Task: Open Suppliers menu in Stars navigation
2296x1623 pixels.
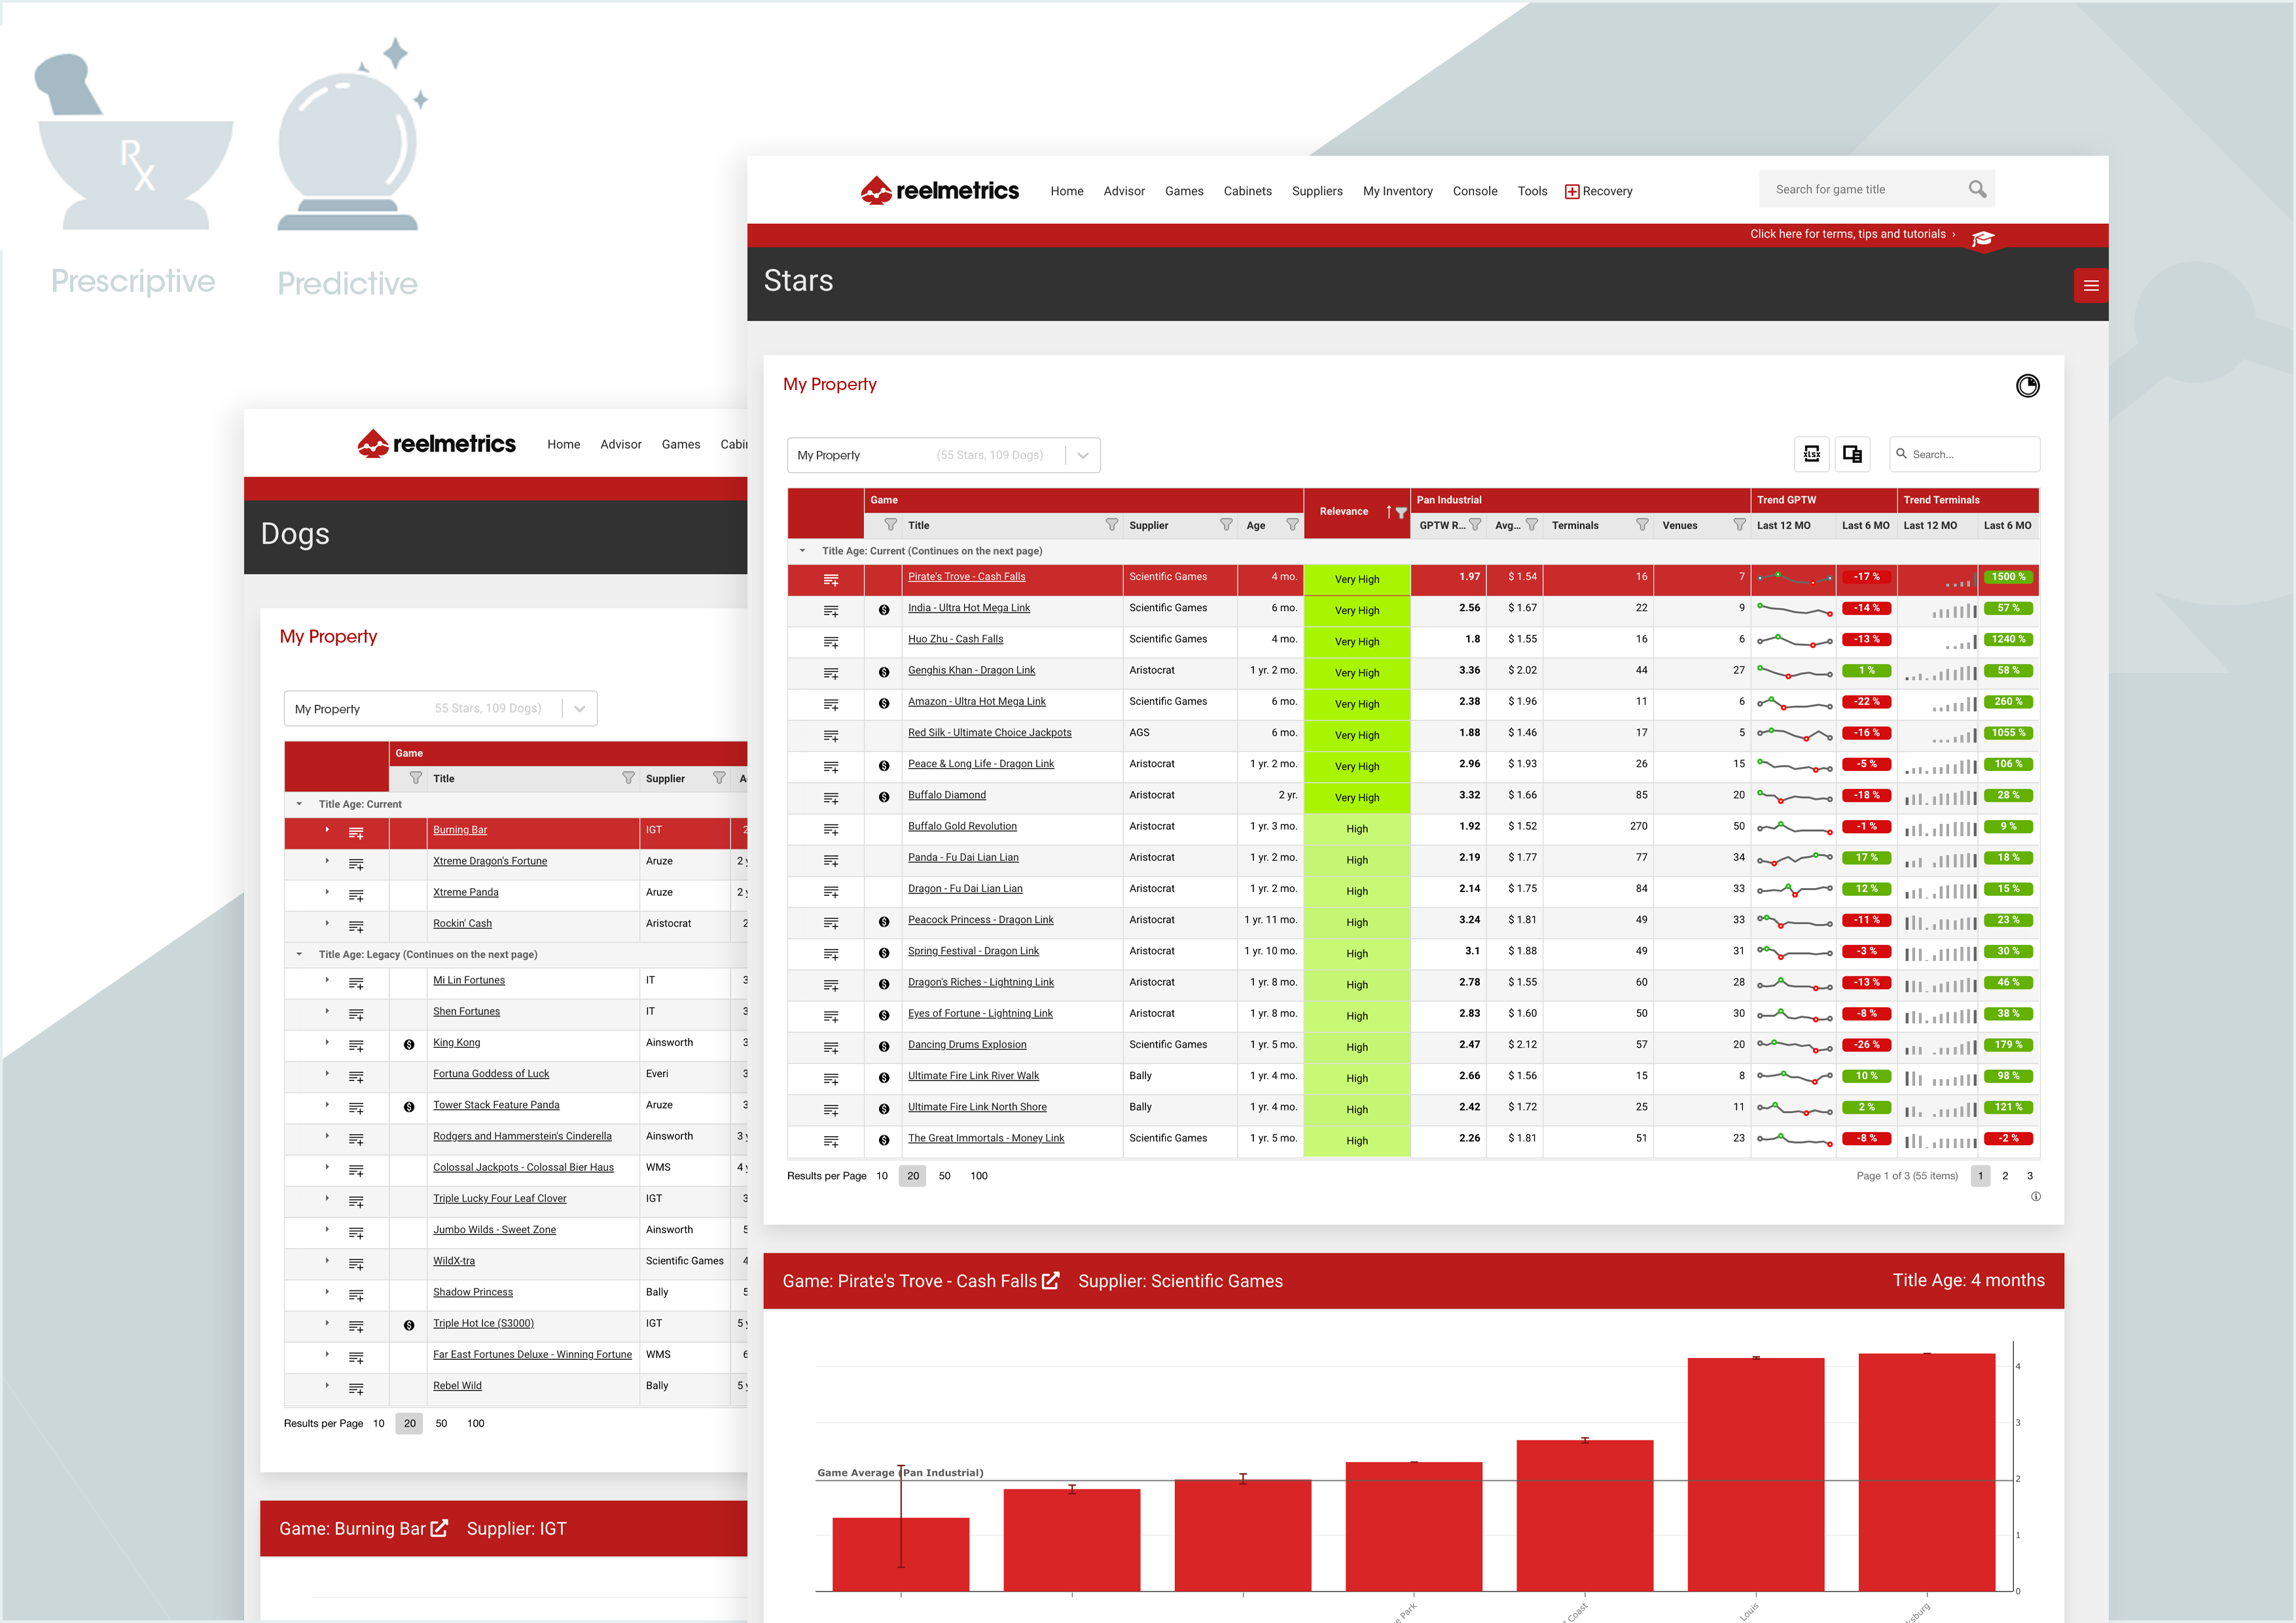Action: tap(1316, 191)
